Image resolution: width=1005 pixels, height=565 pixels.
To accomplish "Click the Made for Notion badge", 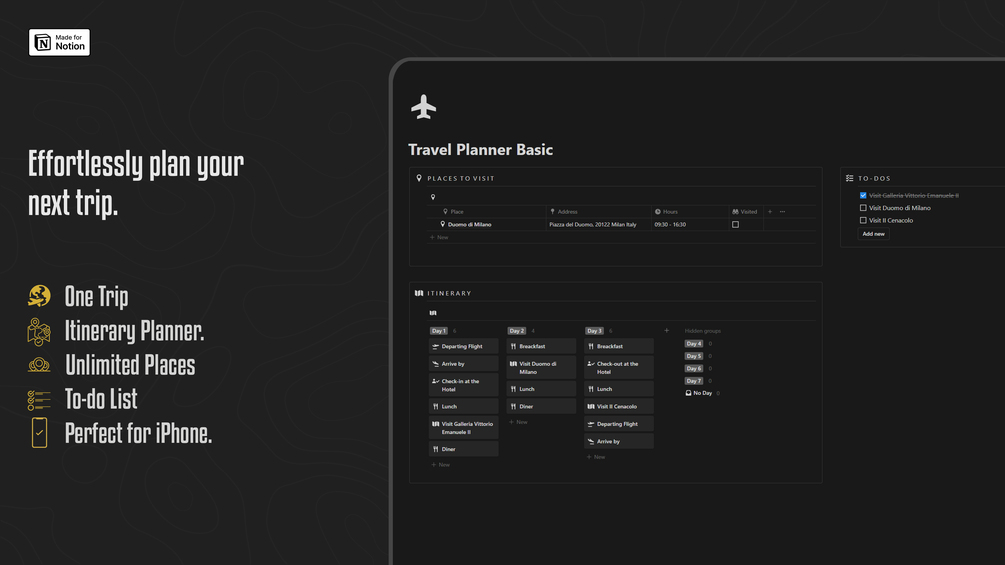I will (59, 42).
